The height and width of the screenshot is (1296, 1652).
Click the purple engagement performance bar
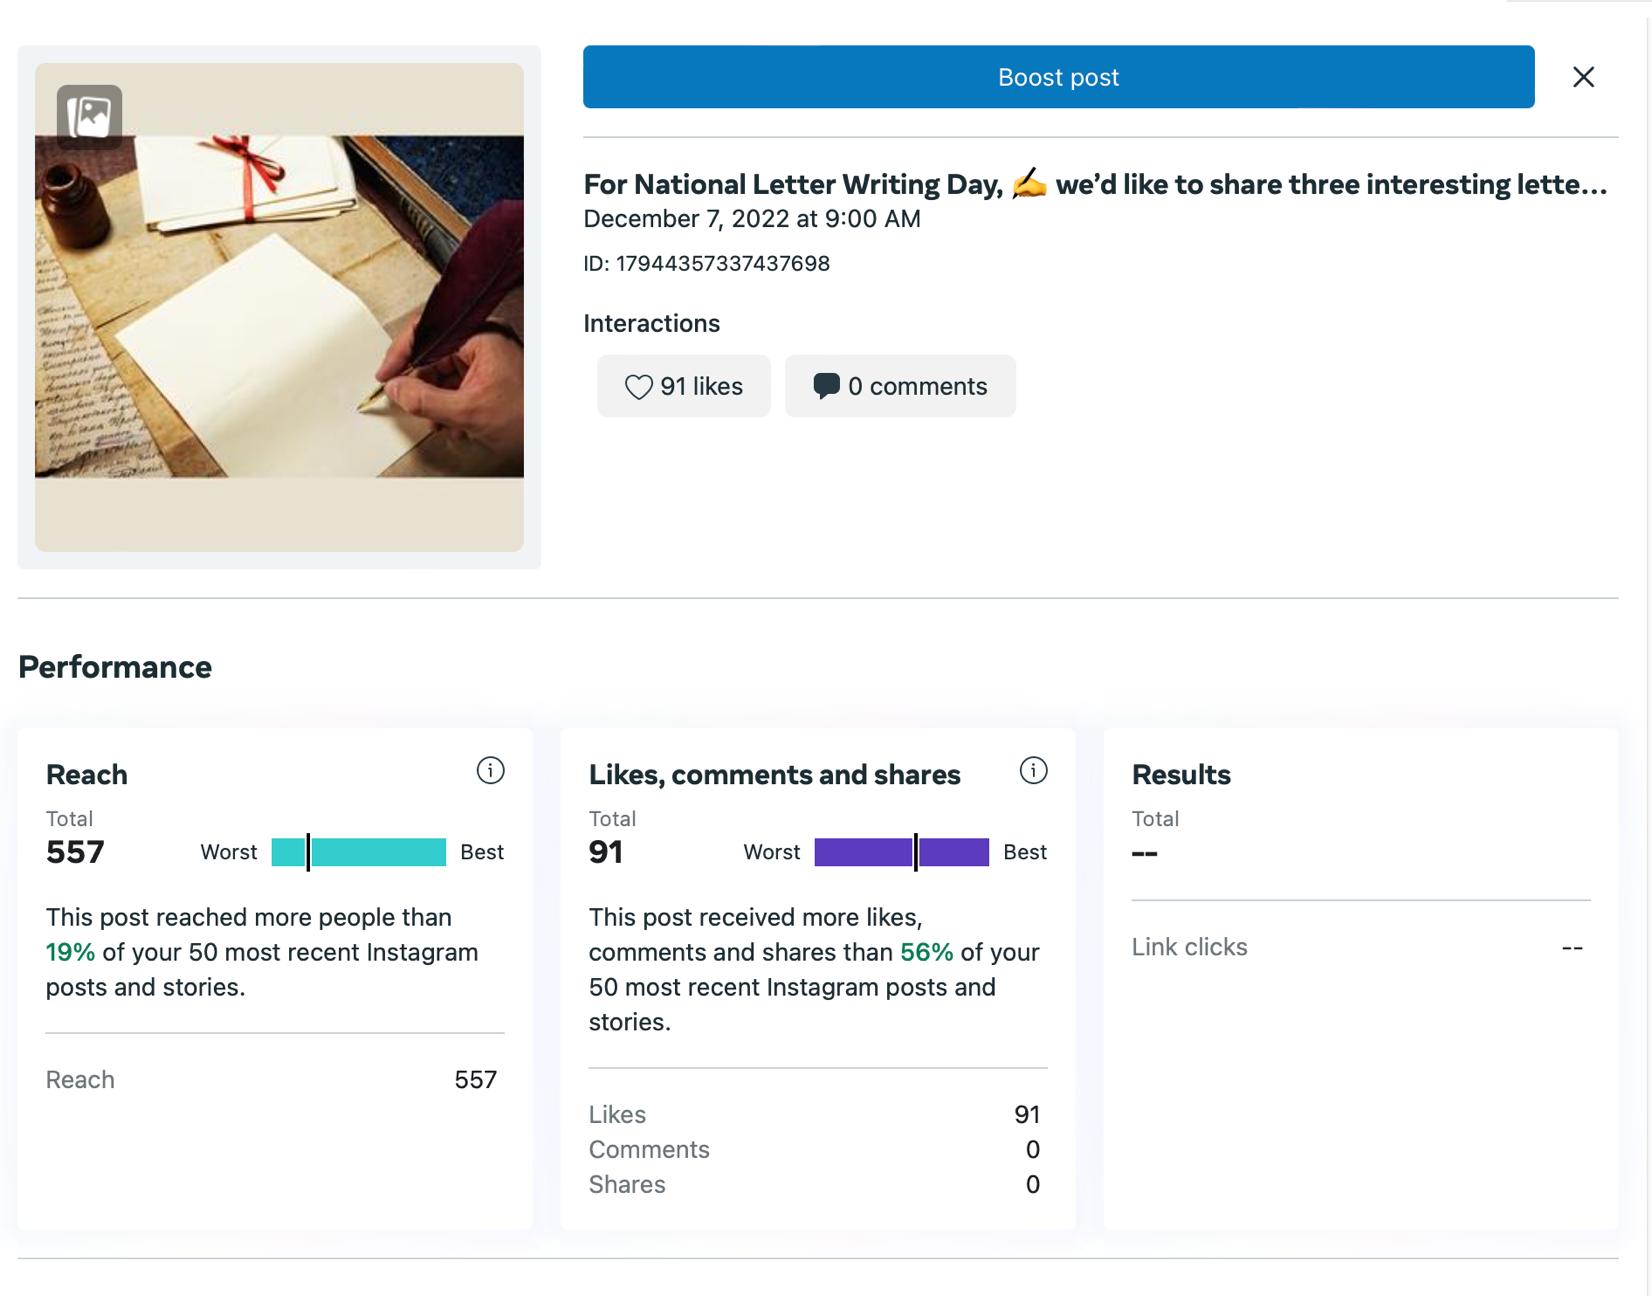click(x=901, y=852)
